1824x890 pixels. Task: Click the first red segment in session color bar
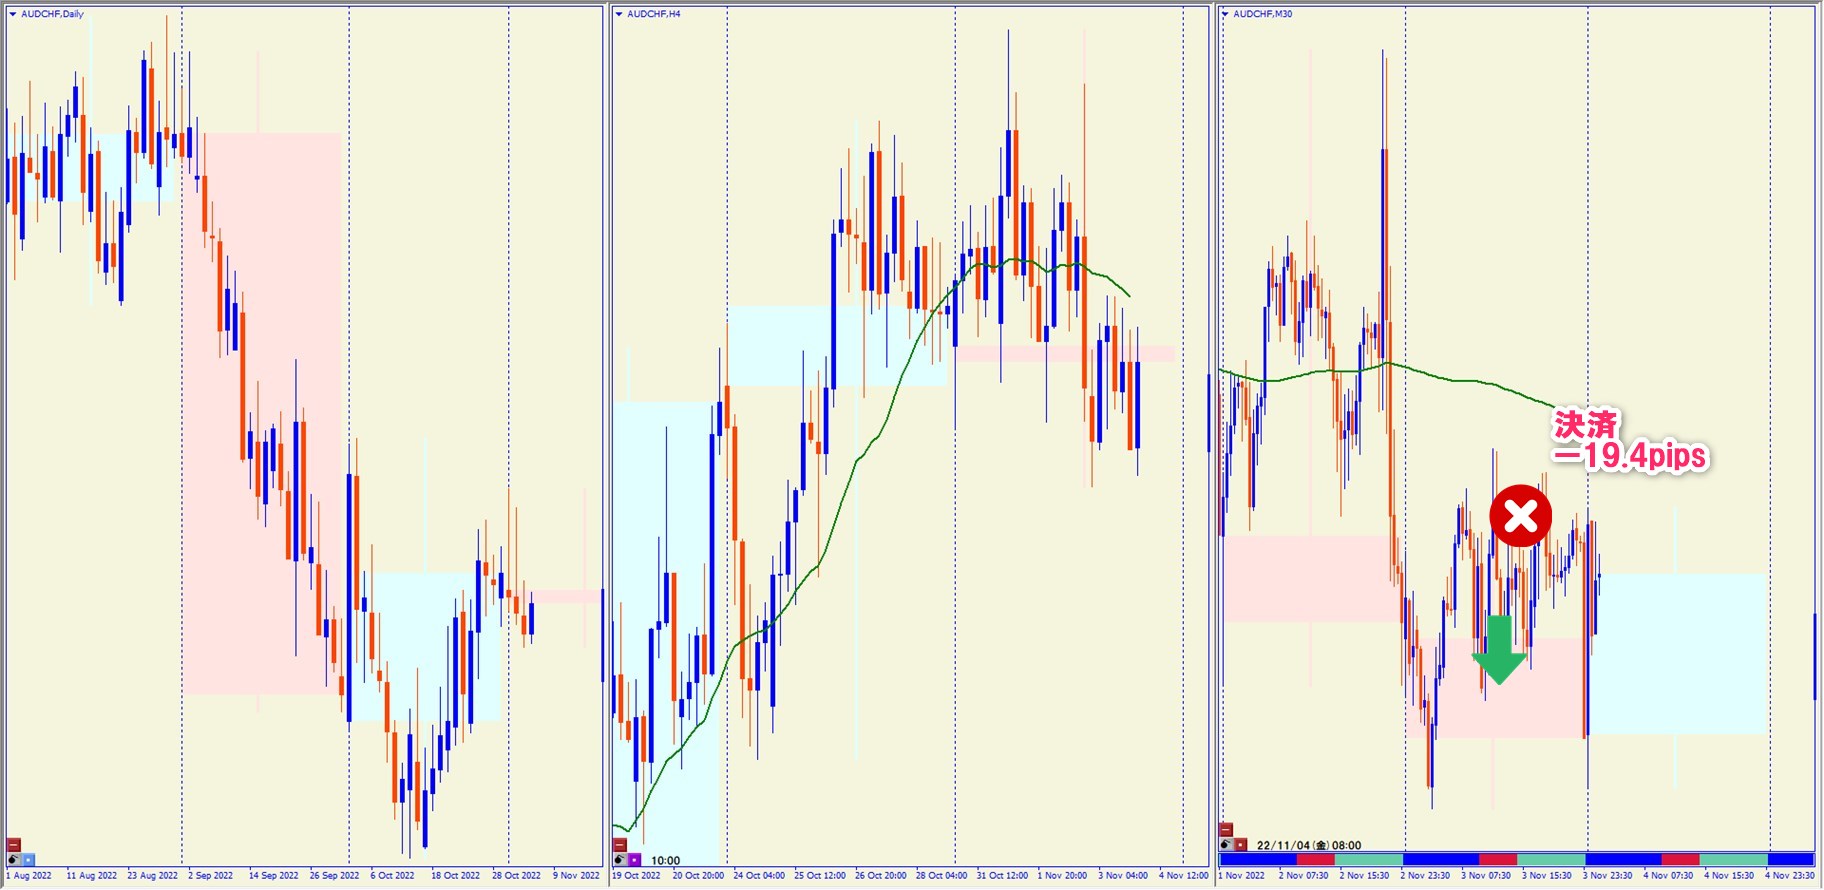[1315, 859]
